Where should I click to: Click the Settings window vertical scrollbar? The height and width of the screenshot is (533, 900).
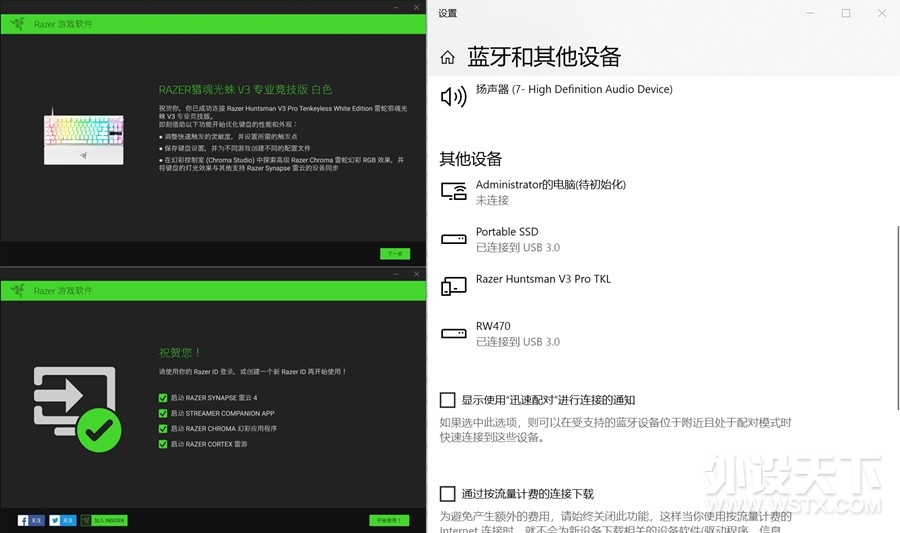click(x=897, y=317)
